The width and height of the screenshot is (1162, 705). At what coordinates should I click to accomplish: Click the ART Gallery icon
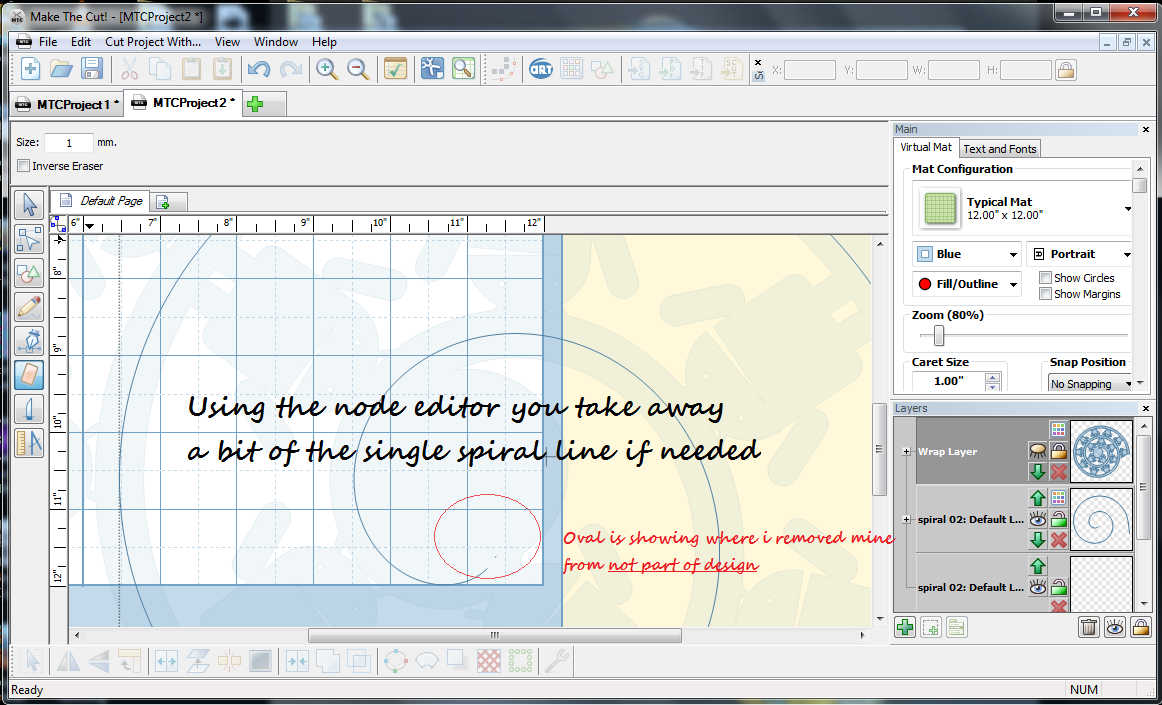coord(541,69)
